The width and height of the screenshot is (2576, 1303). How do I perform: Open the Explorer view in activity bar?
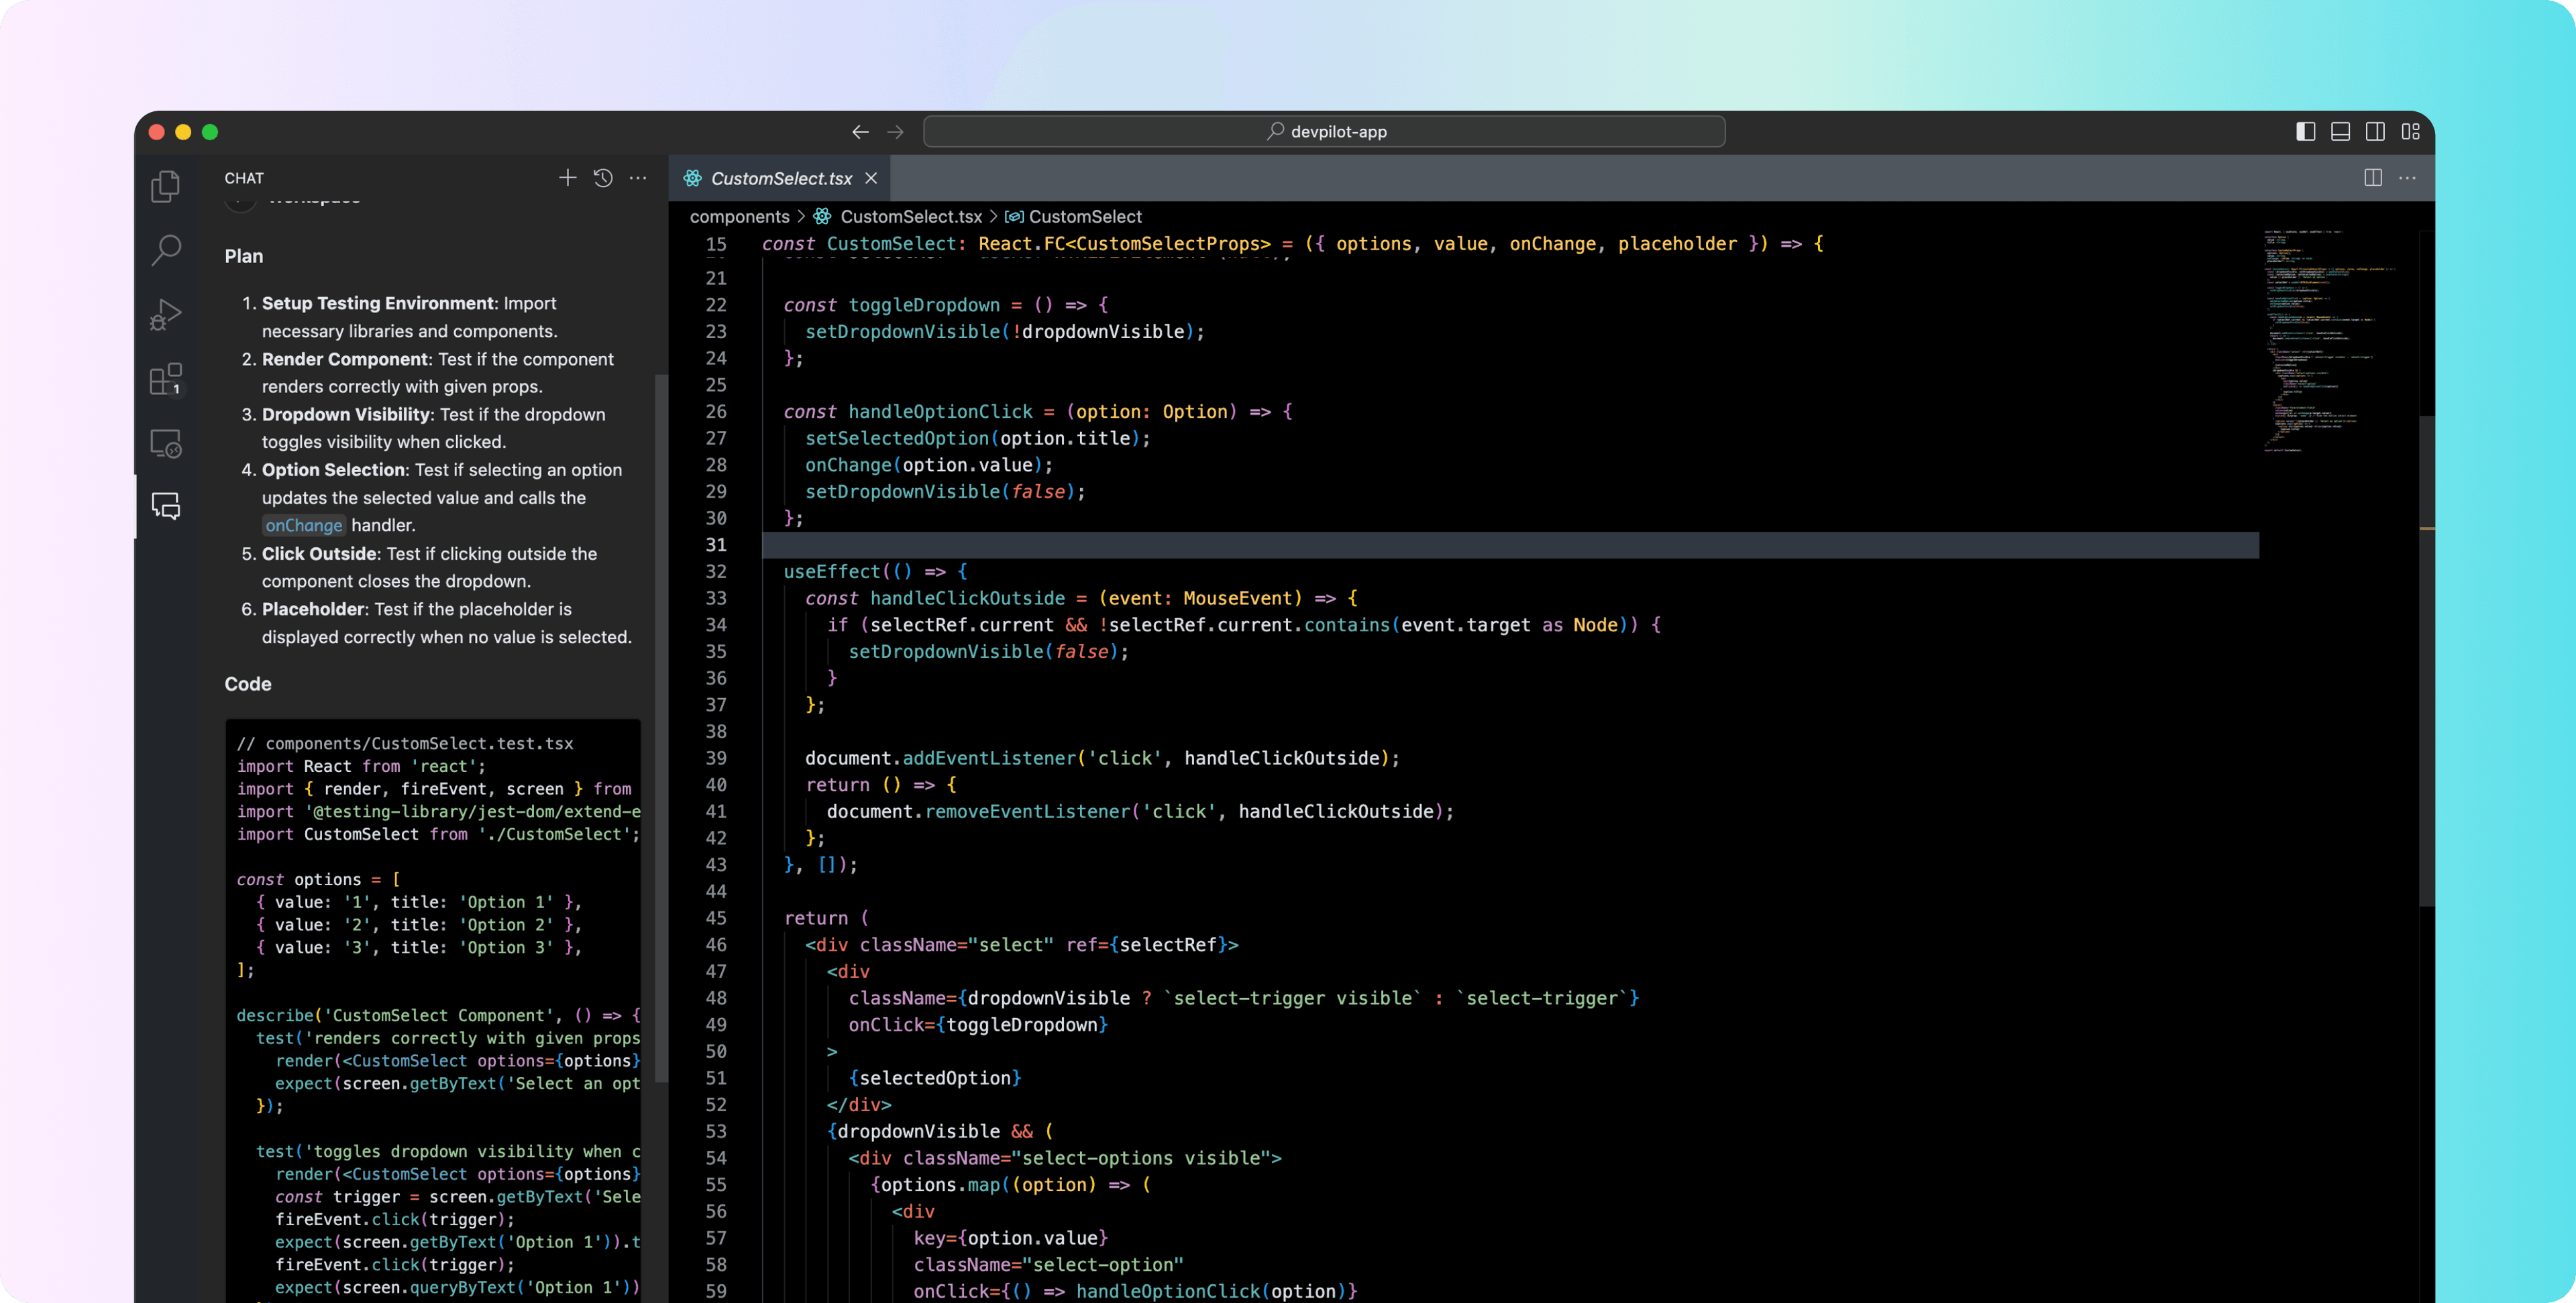(x=165, y=187)
